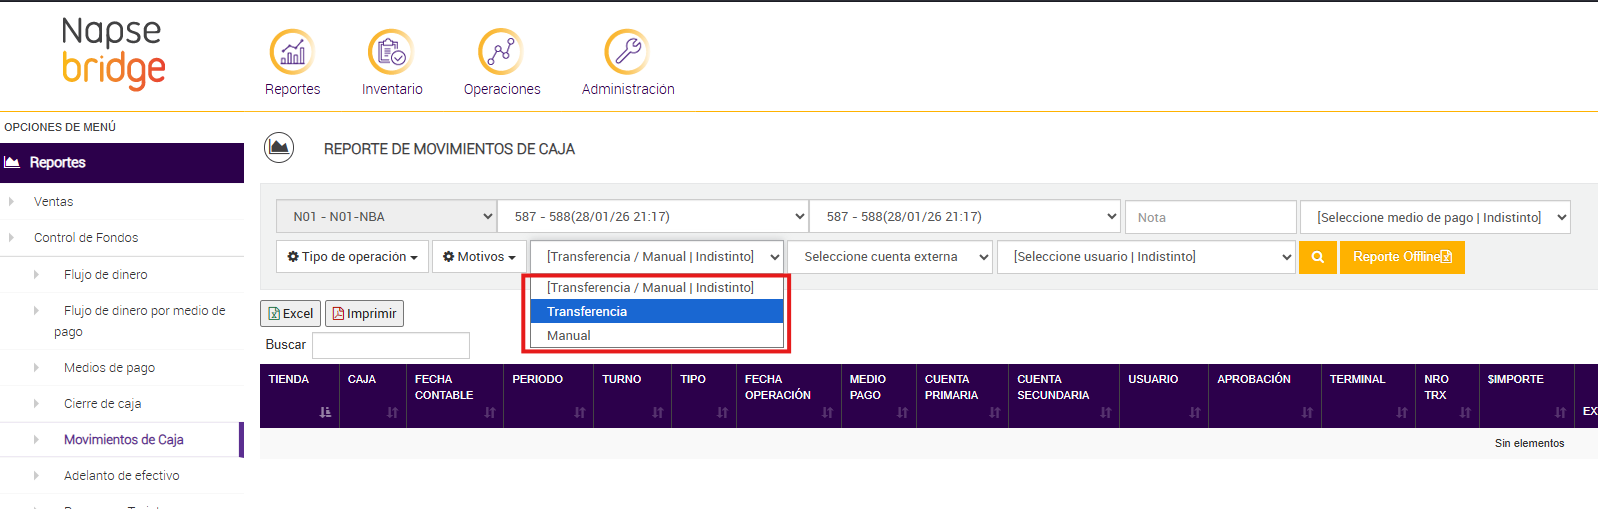
Task: Open the Administración wrench icon
Action: tap(627, 52)
